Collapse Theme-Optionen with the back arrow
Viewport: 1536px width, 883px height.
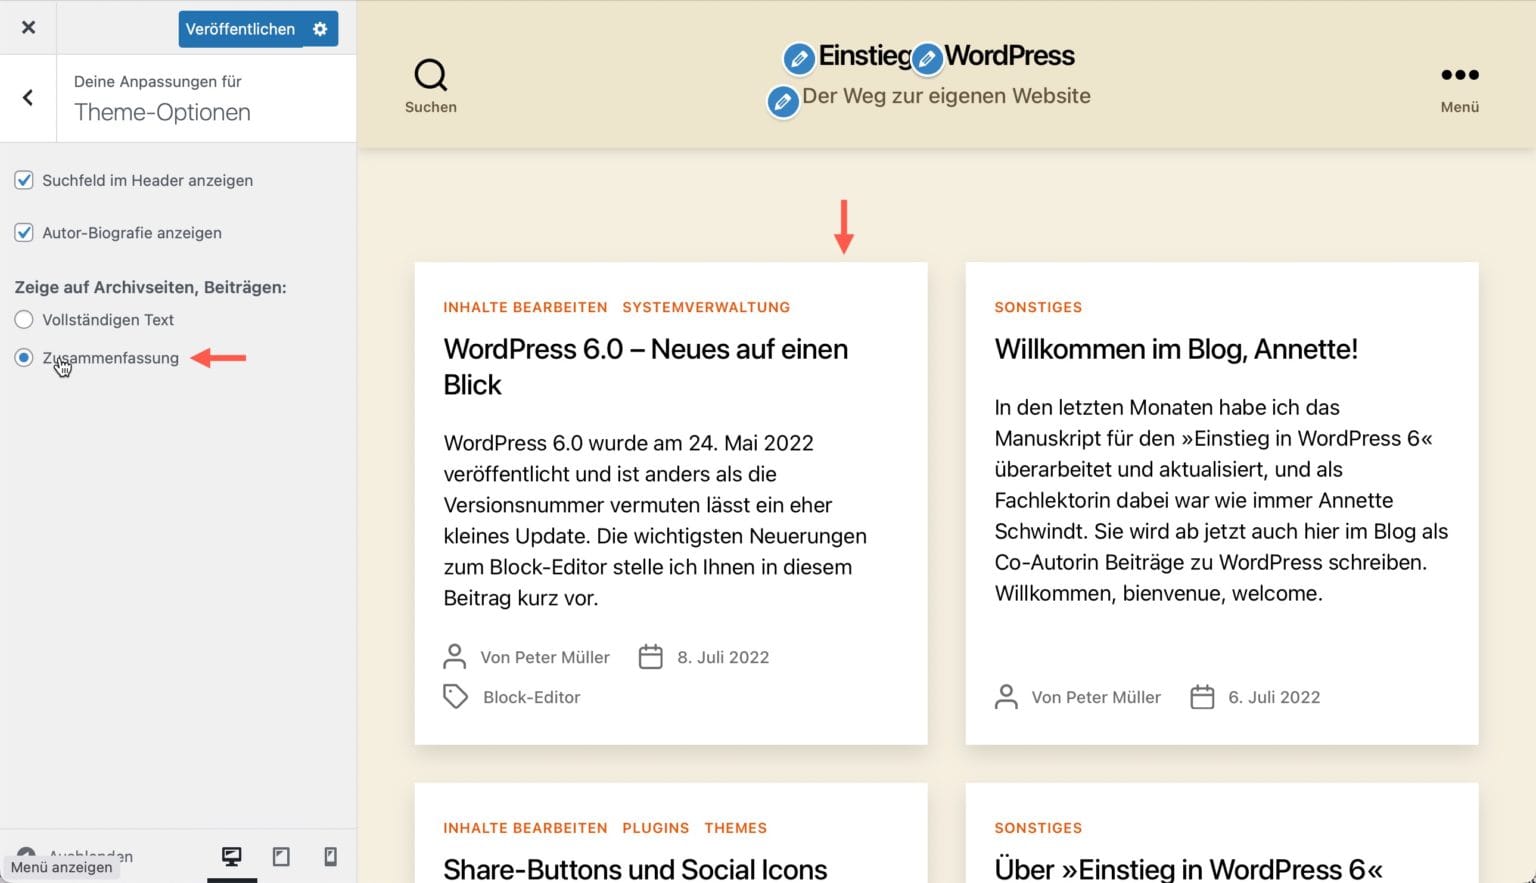pos(27,98)
